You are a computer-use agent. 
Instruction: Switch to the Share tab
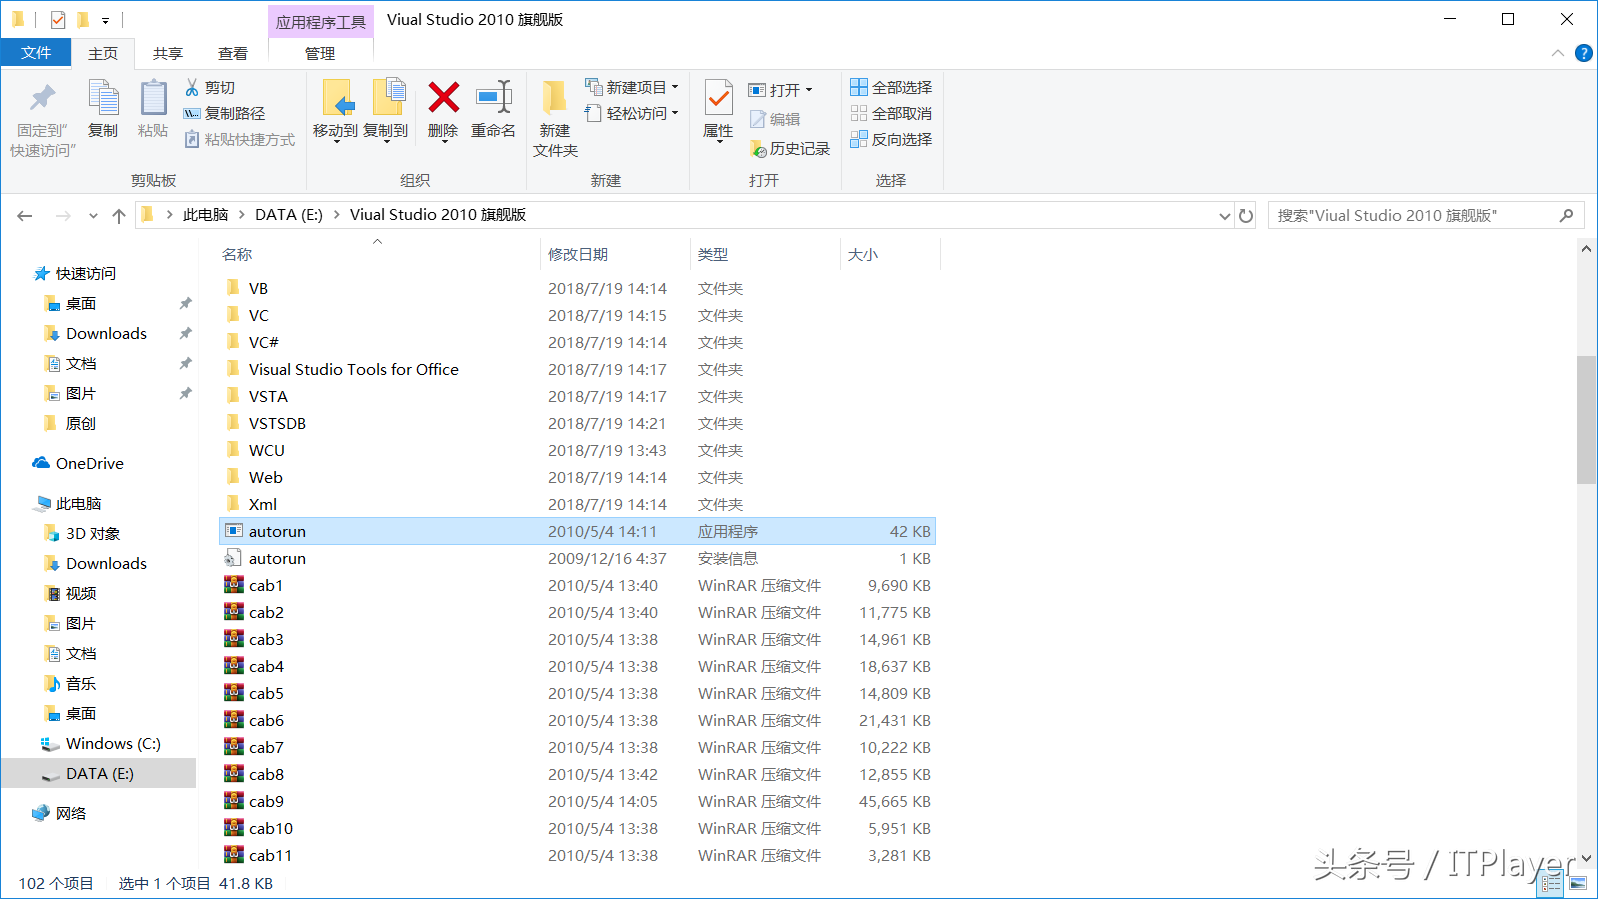[168, 53]
